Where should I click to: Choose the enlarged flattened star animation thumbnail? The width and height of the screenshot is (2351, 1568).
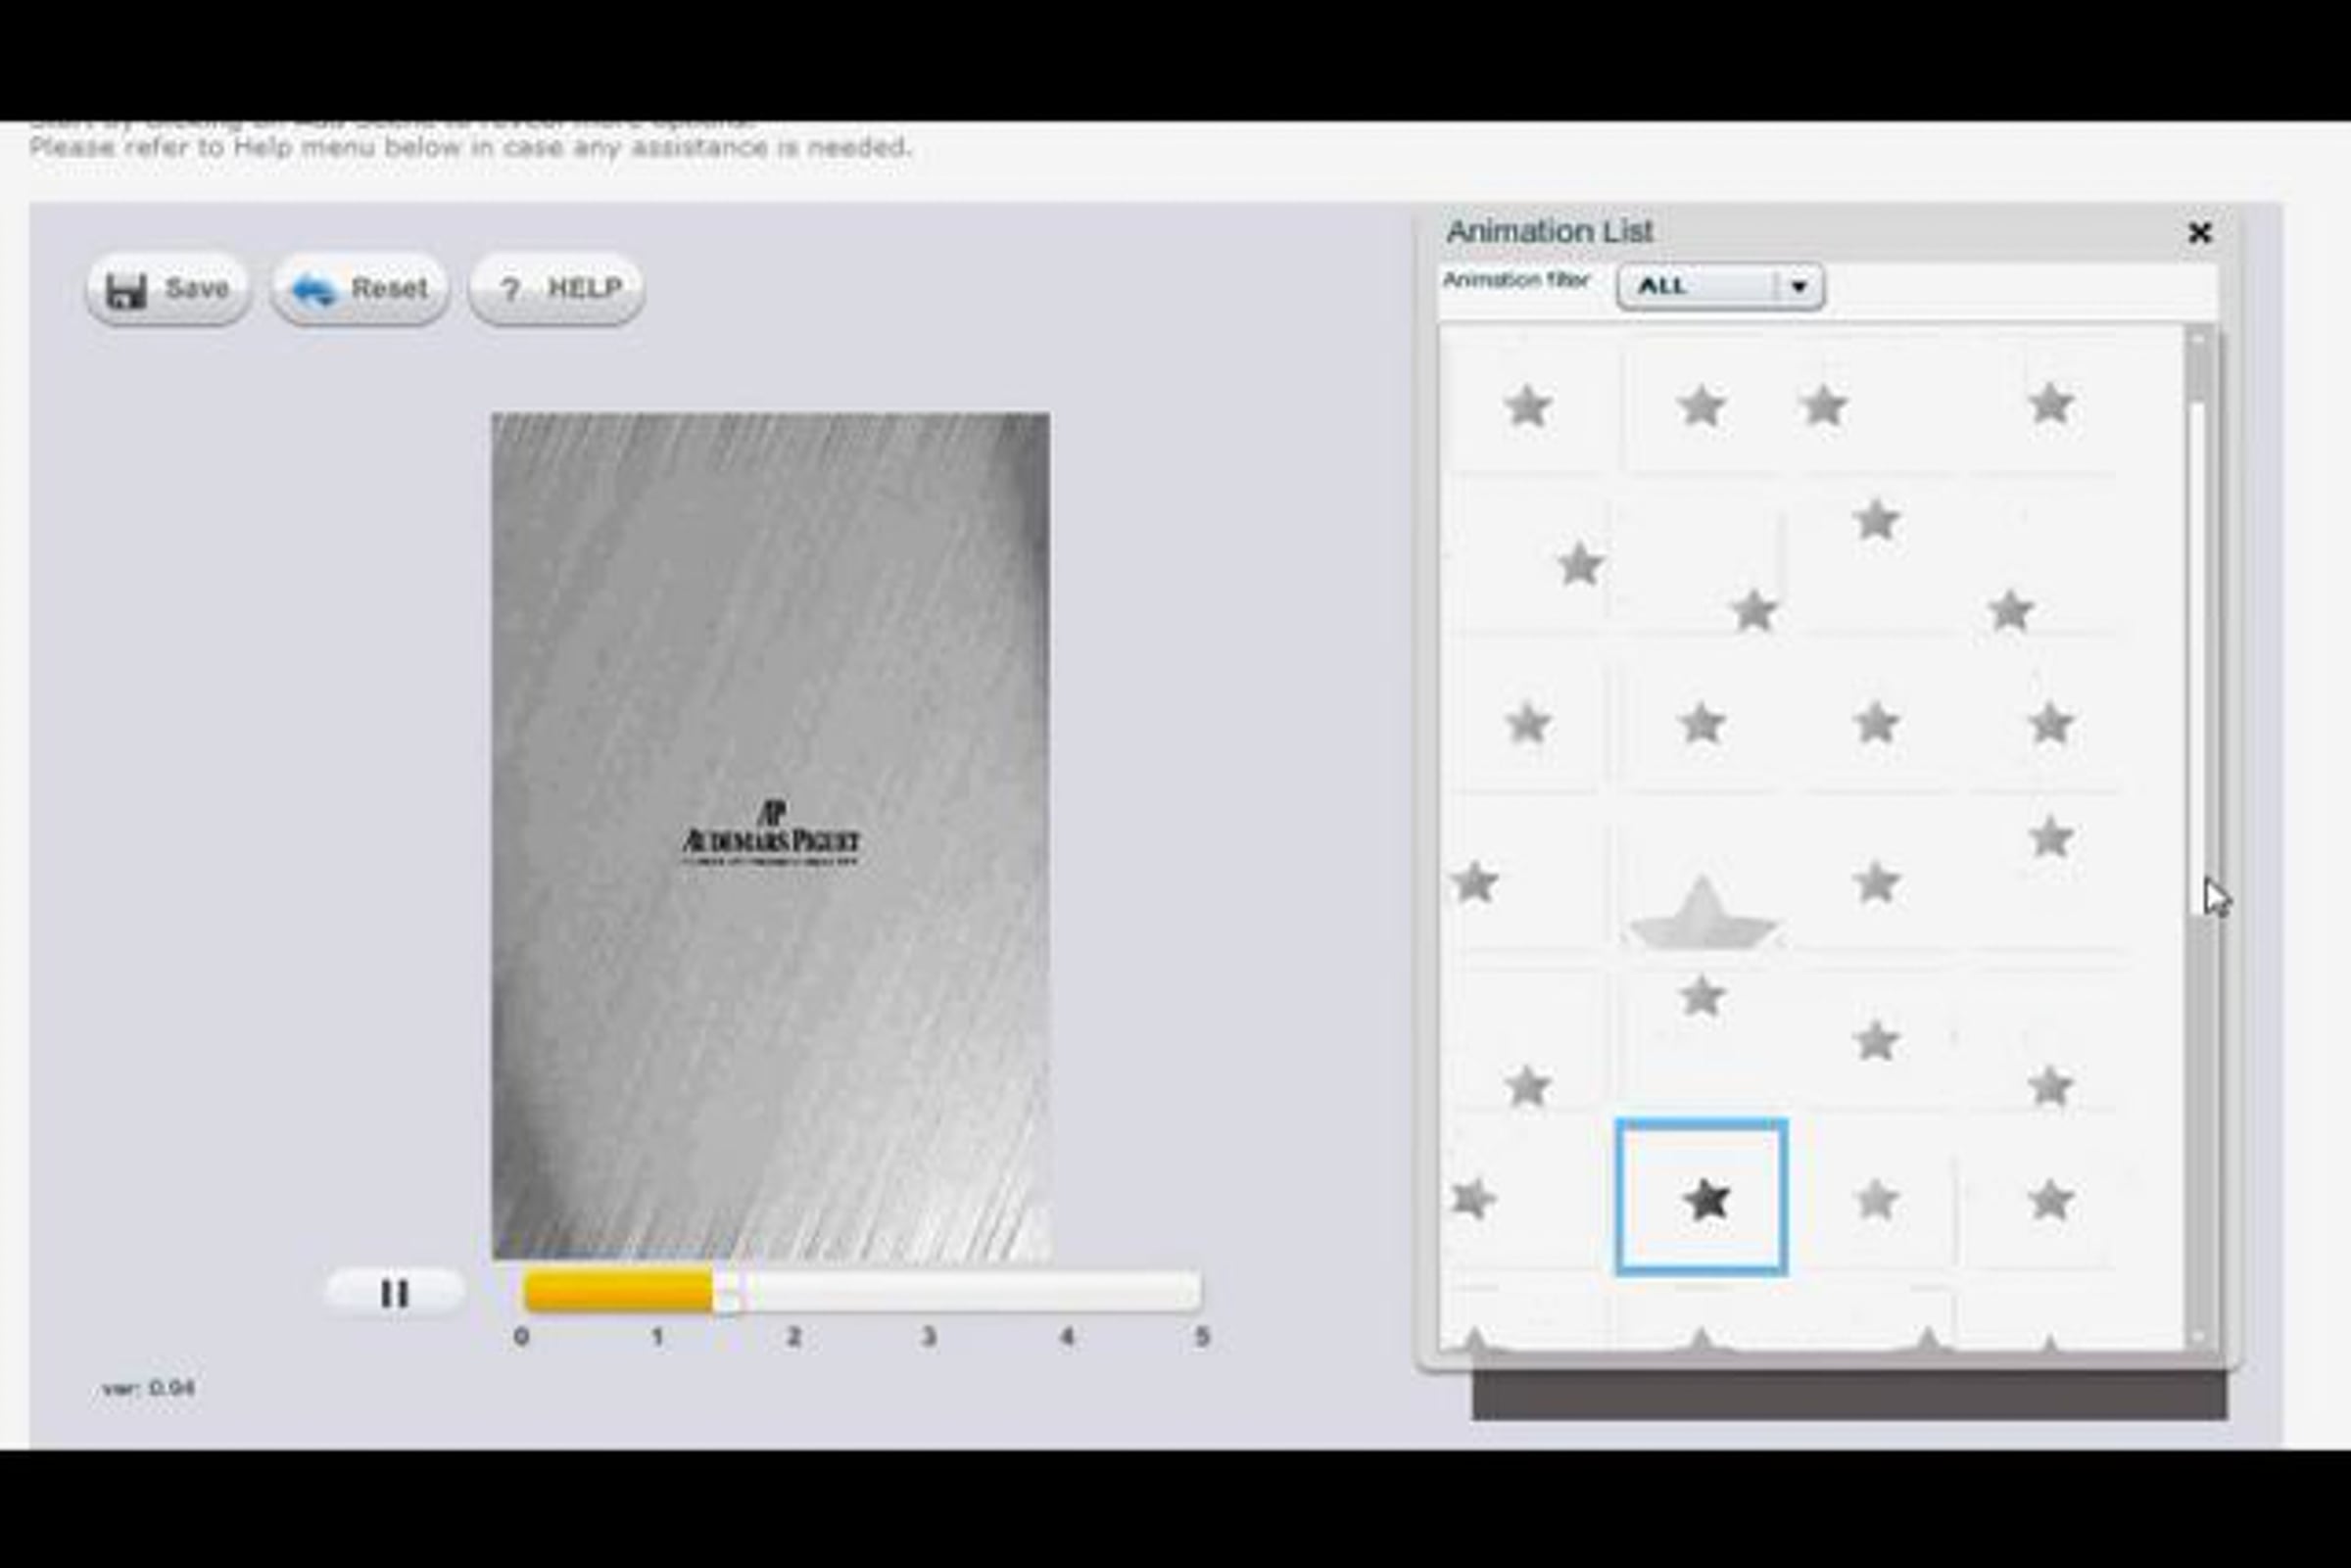click(x=1702, y=912)
